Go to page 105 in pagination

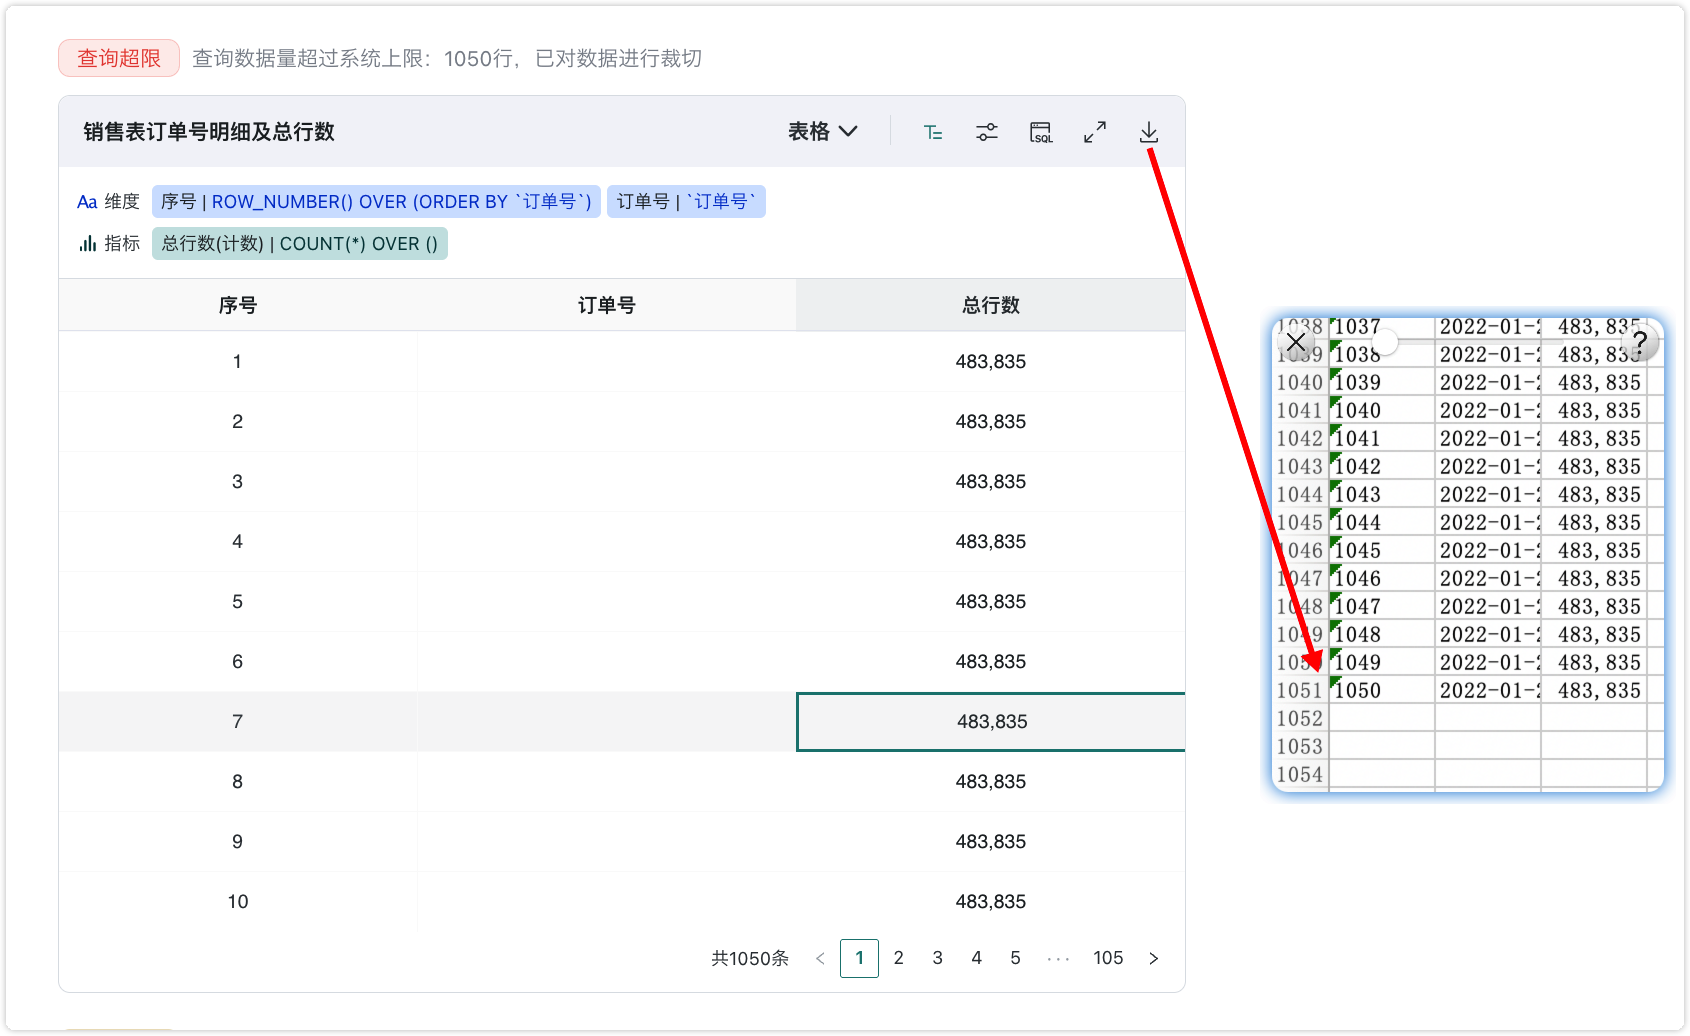(1108, 958)
